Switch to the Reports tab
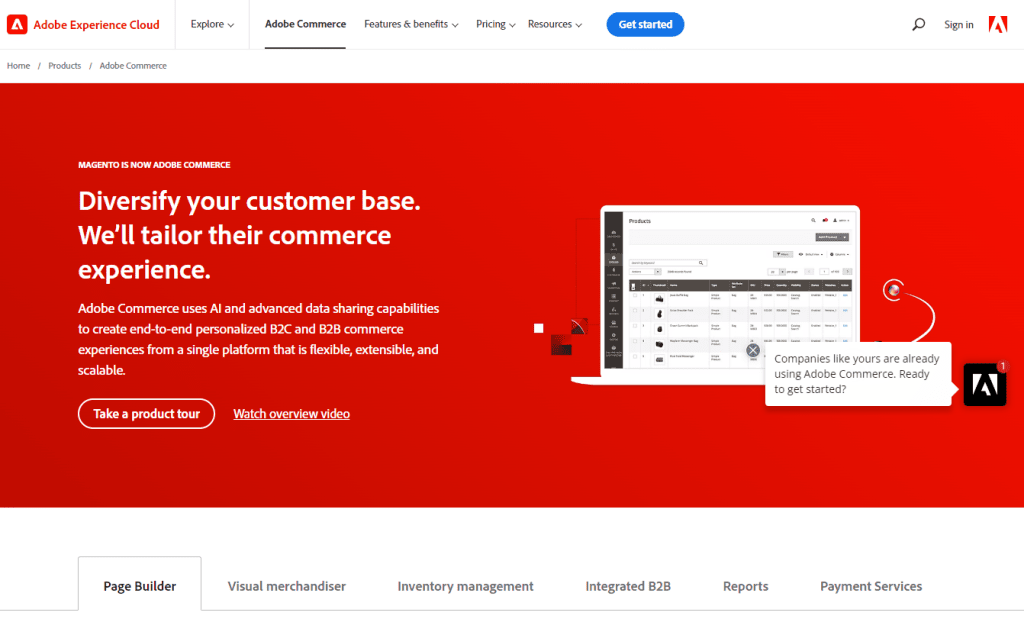This screenshot has height=635, width=1024. click(x=745, y=586)
